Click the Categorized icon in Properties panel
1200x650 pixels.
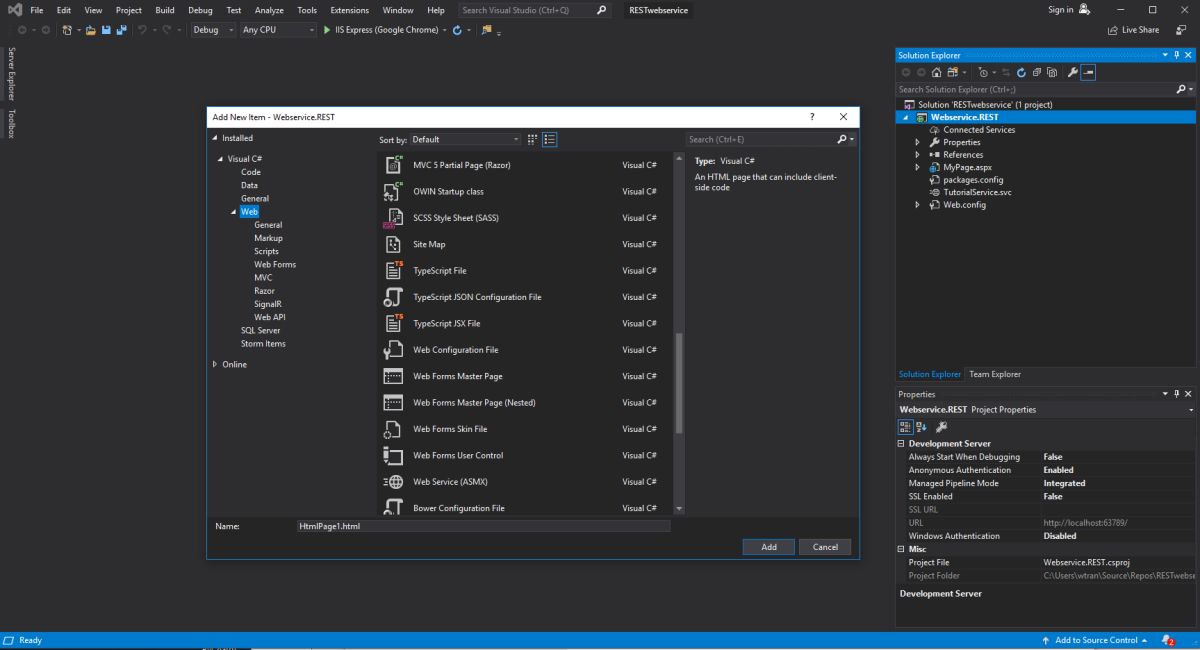pos(906,426)
